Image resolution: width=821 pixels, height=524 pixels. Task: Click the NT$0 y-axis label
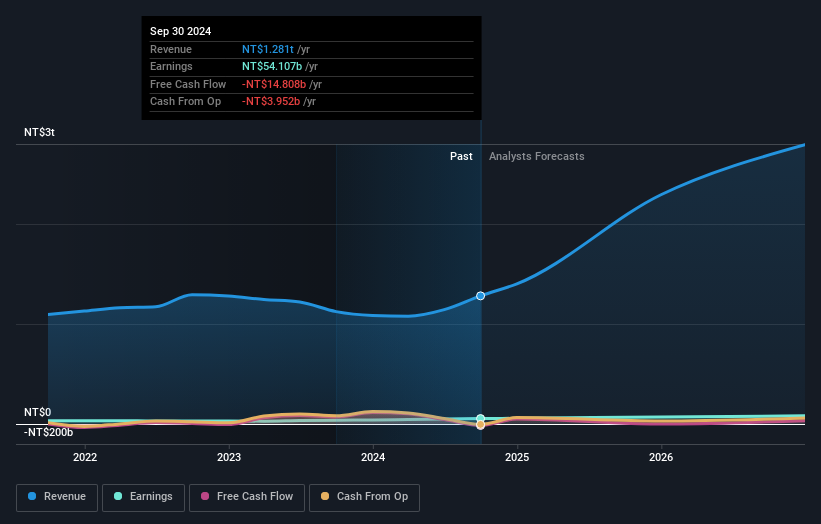tap(38, 412)
